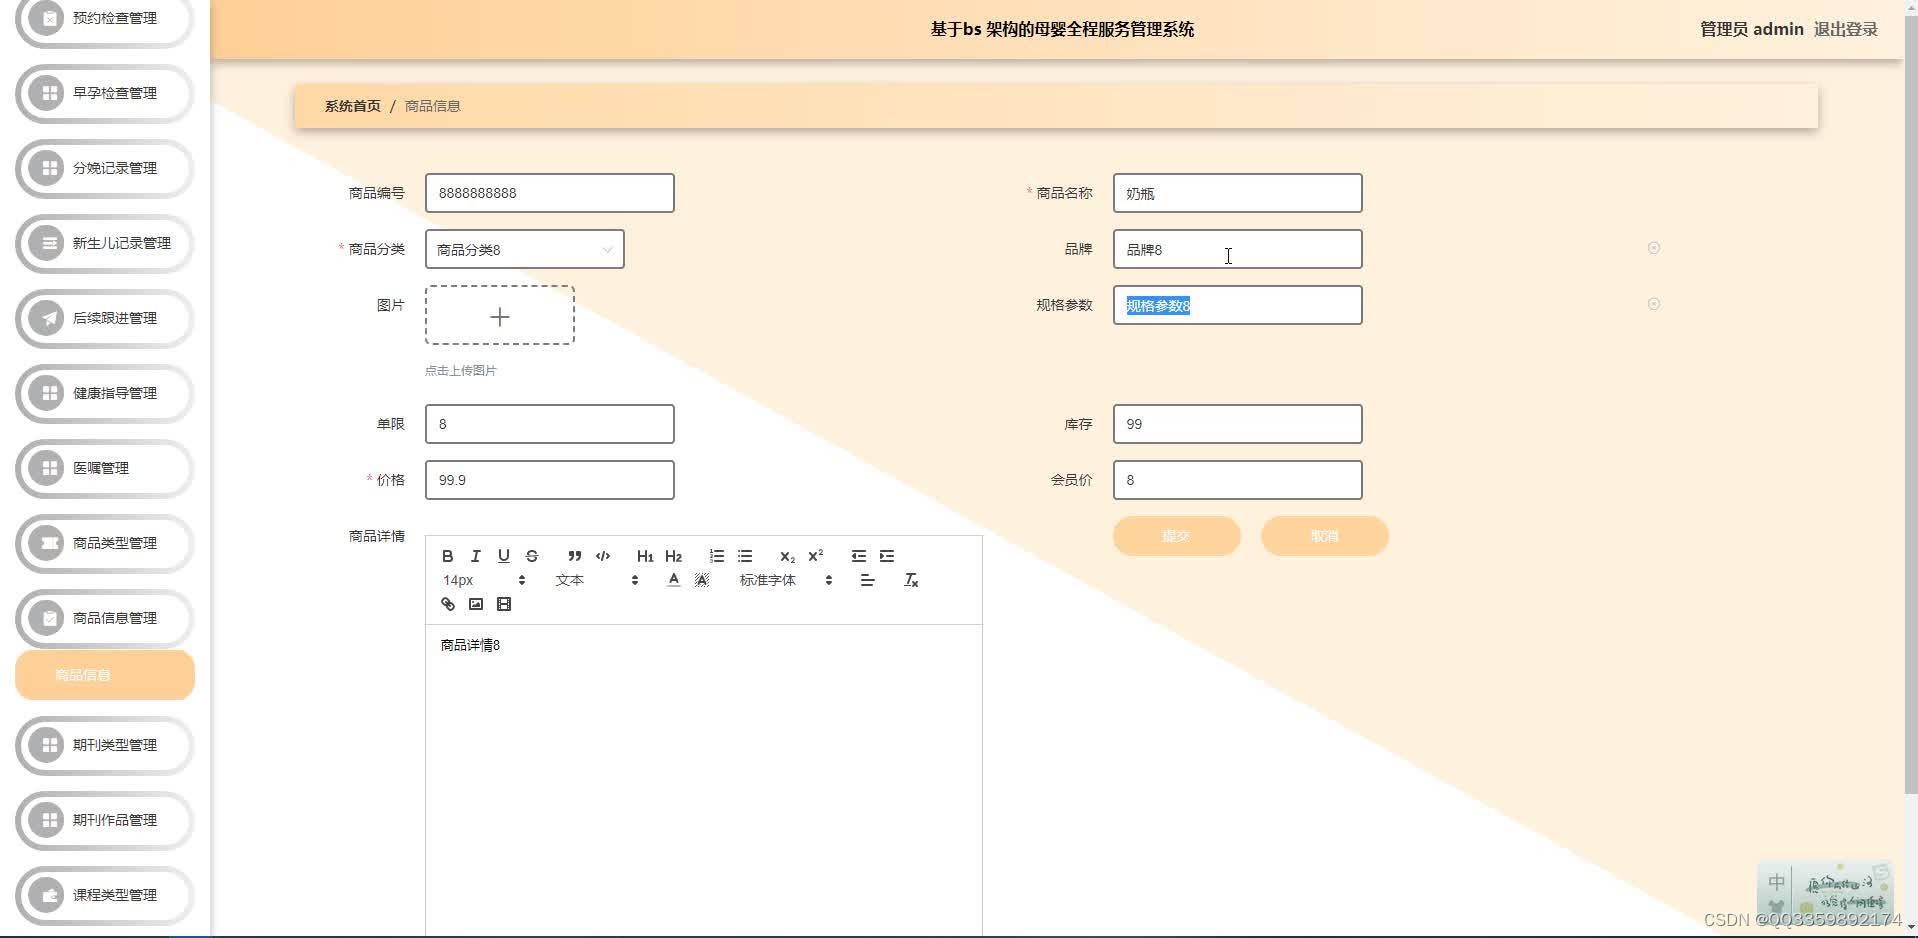Open the text background color picker
The height and width of the screenshot is (938, 1918).
coord(702,580)
